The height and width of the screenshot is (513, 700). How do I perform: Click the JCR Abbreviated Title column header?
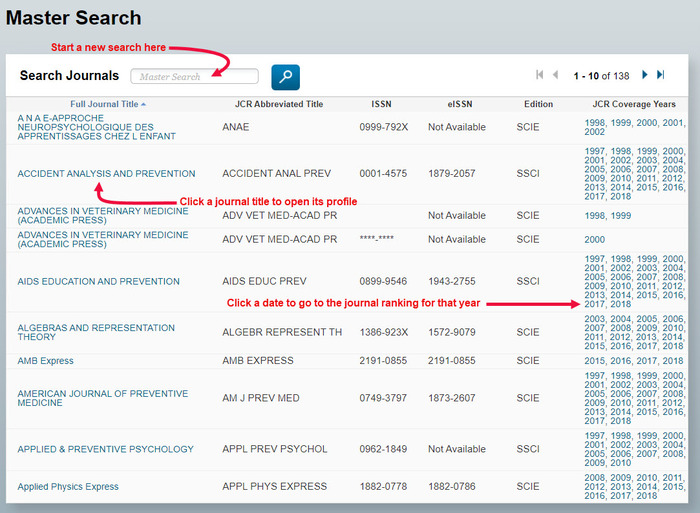(278, 104)
